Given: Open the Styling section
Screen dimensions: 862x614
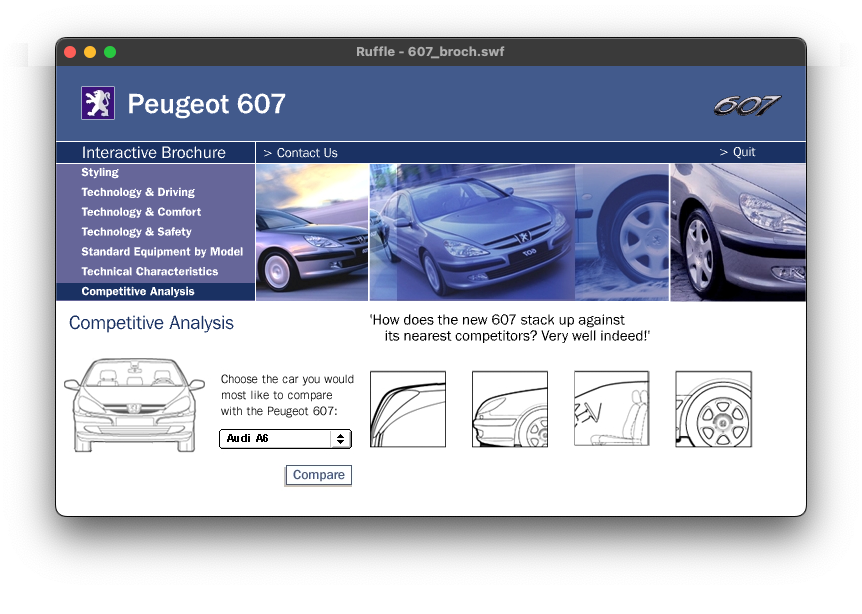Looking at the screenshot, I should point(100,172).
